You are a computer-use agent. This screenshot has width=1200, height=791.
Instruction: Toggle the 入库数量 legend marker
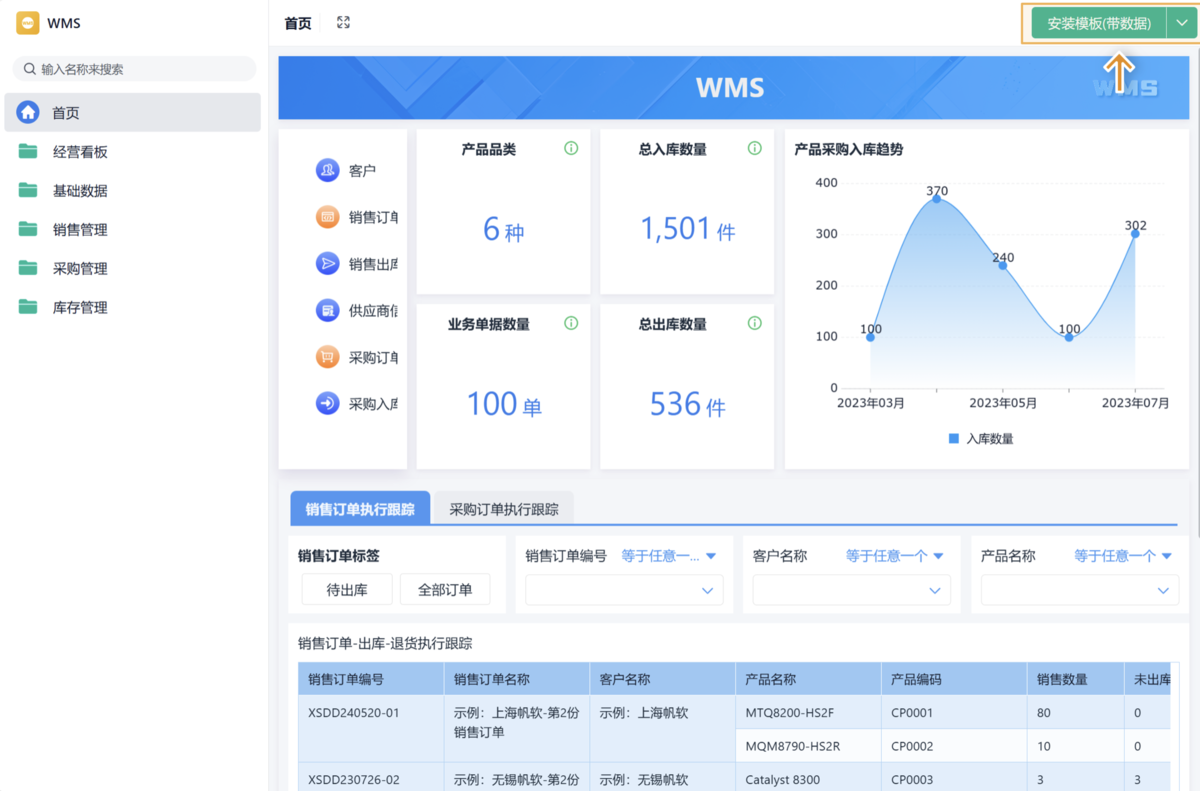point(953,438)
